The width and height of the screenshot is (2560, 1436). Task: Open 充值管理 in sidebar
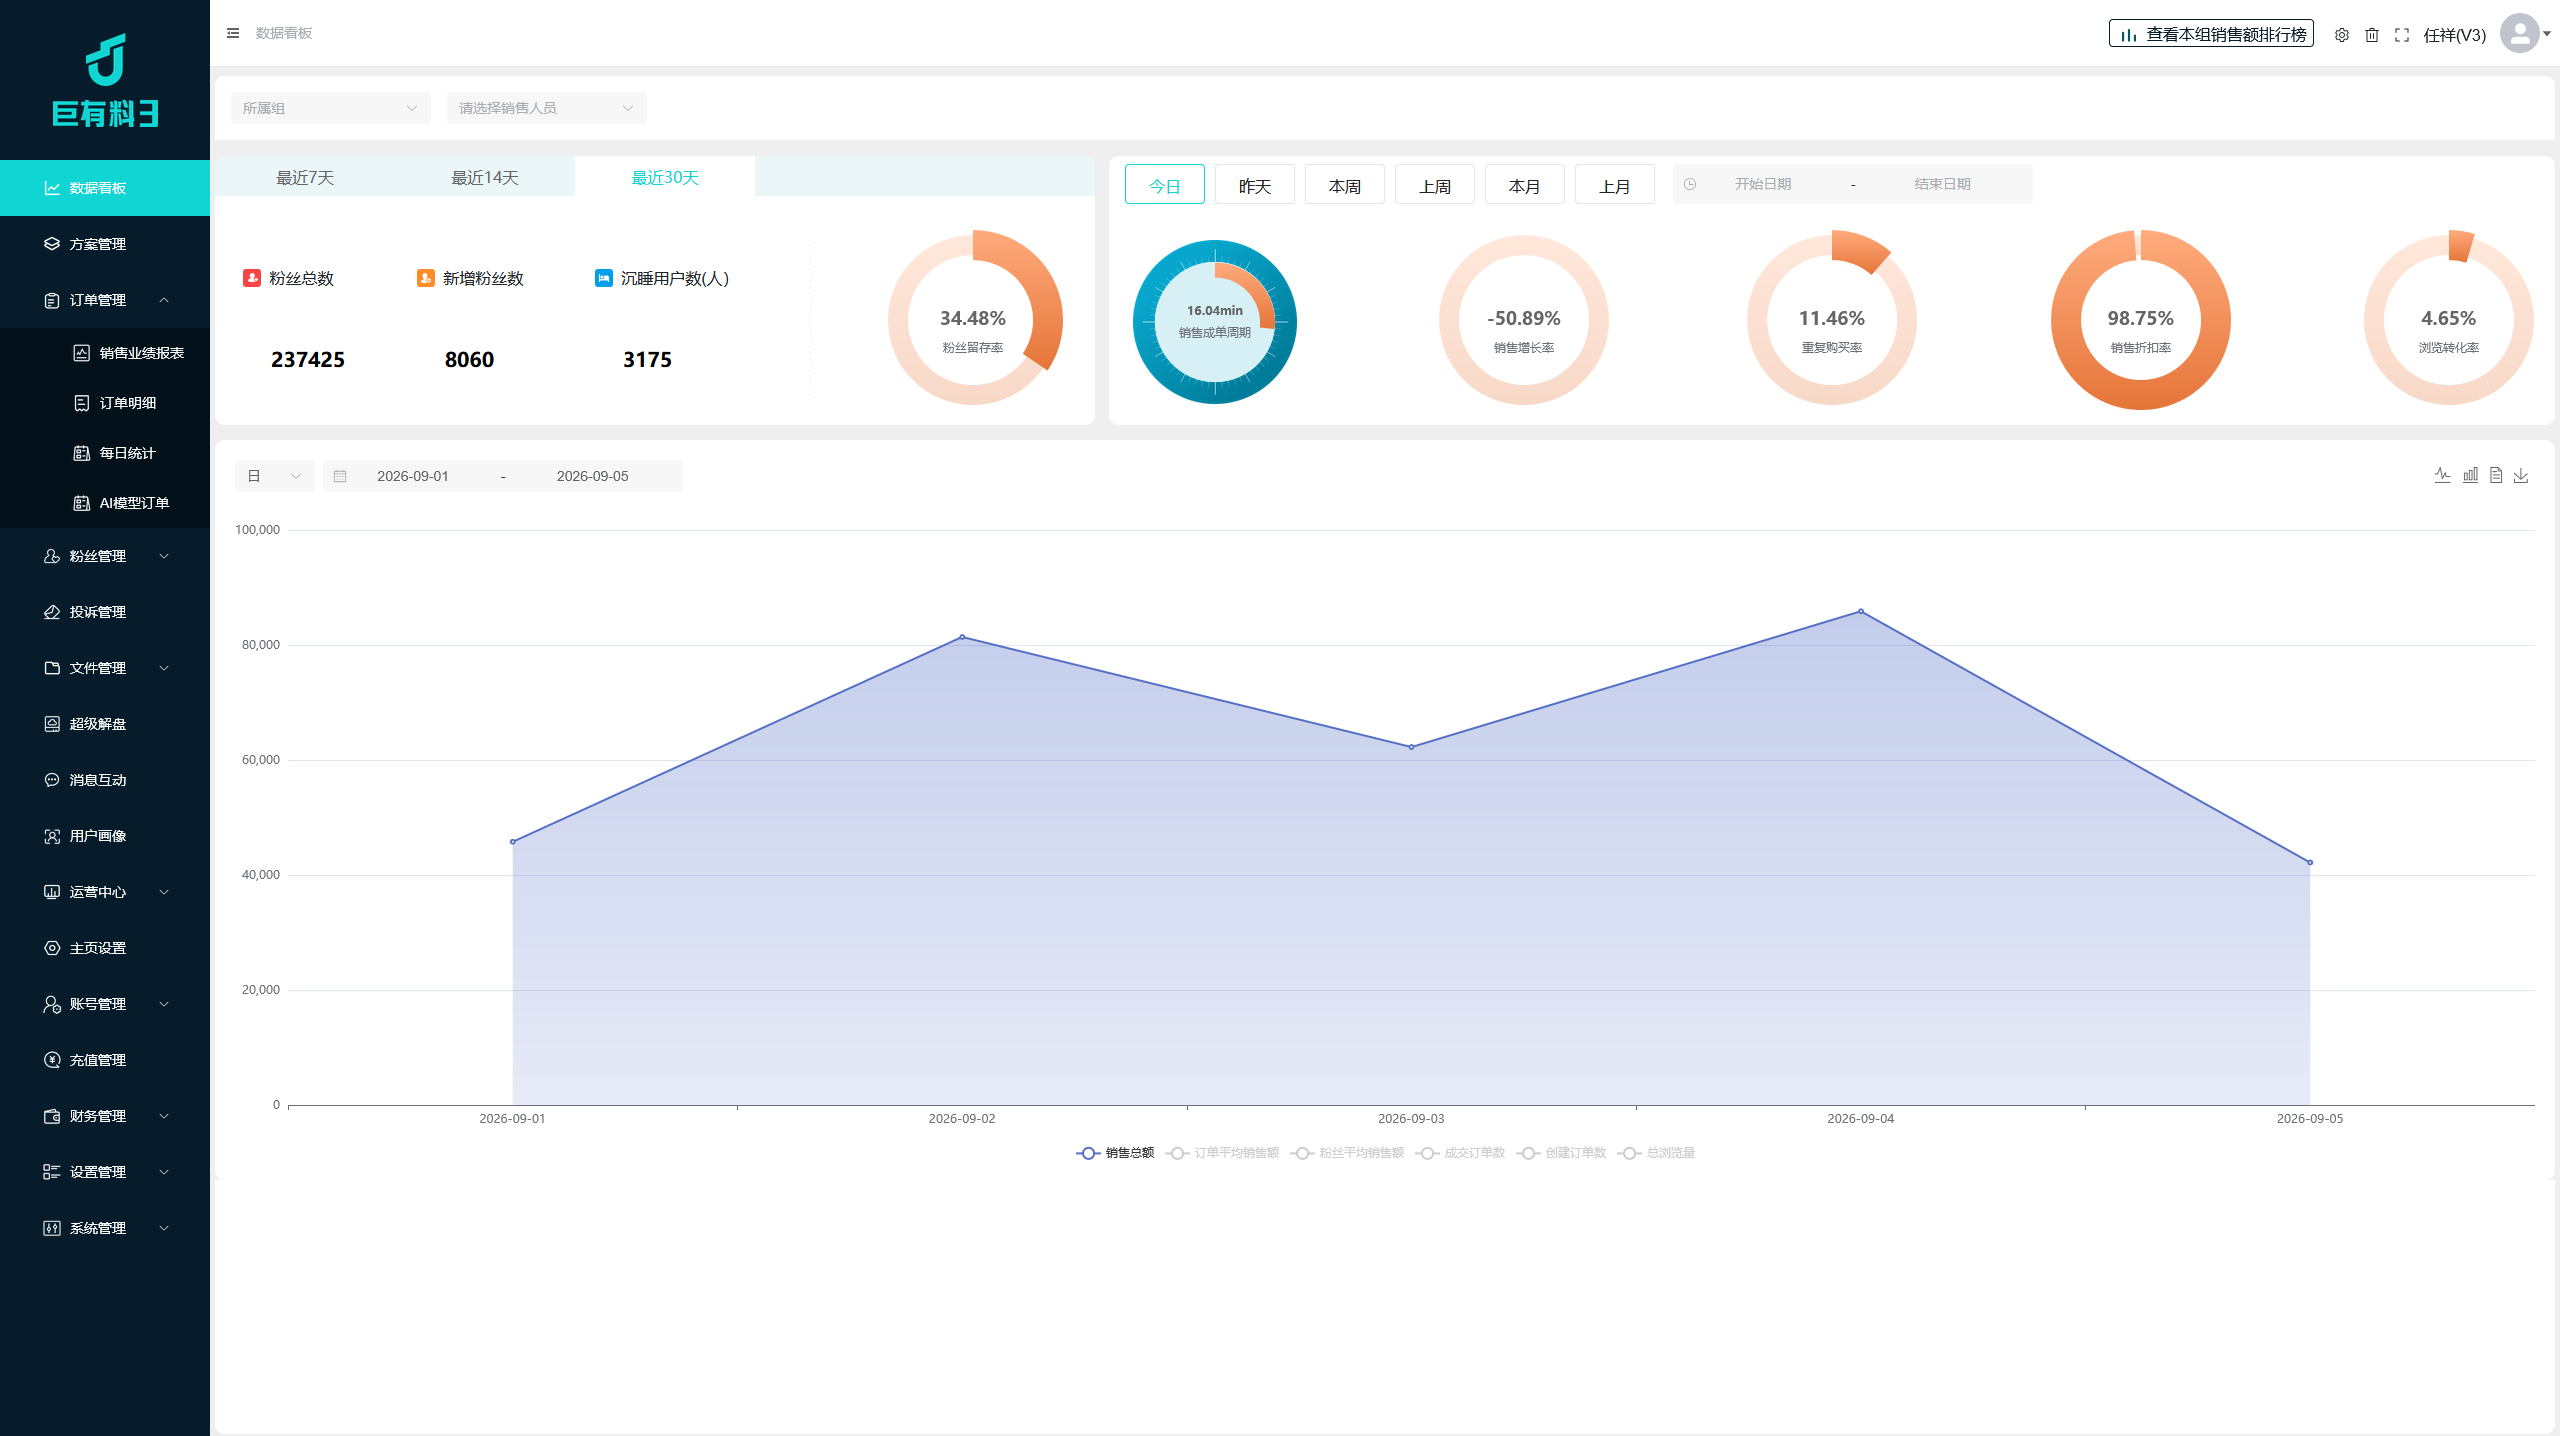[105, 1060]
